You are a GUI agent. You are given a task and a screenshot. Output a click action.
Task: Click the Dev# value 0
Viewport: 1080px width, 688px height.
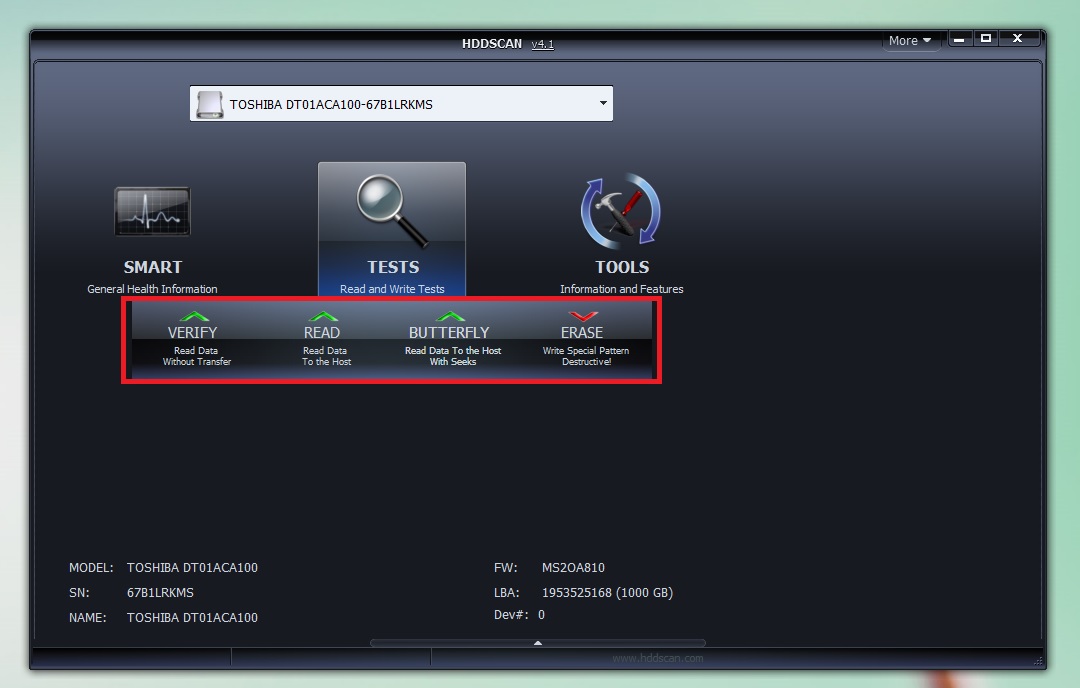click(541, 615)
